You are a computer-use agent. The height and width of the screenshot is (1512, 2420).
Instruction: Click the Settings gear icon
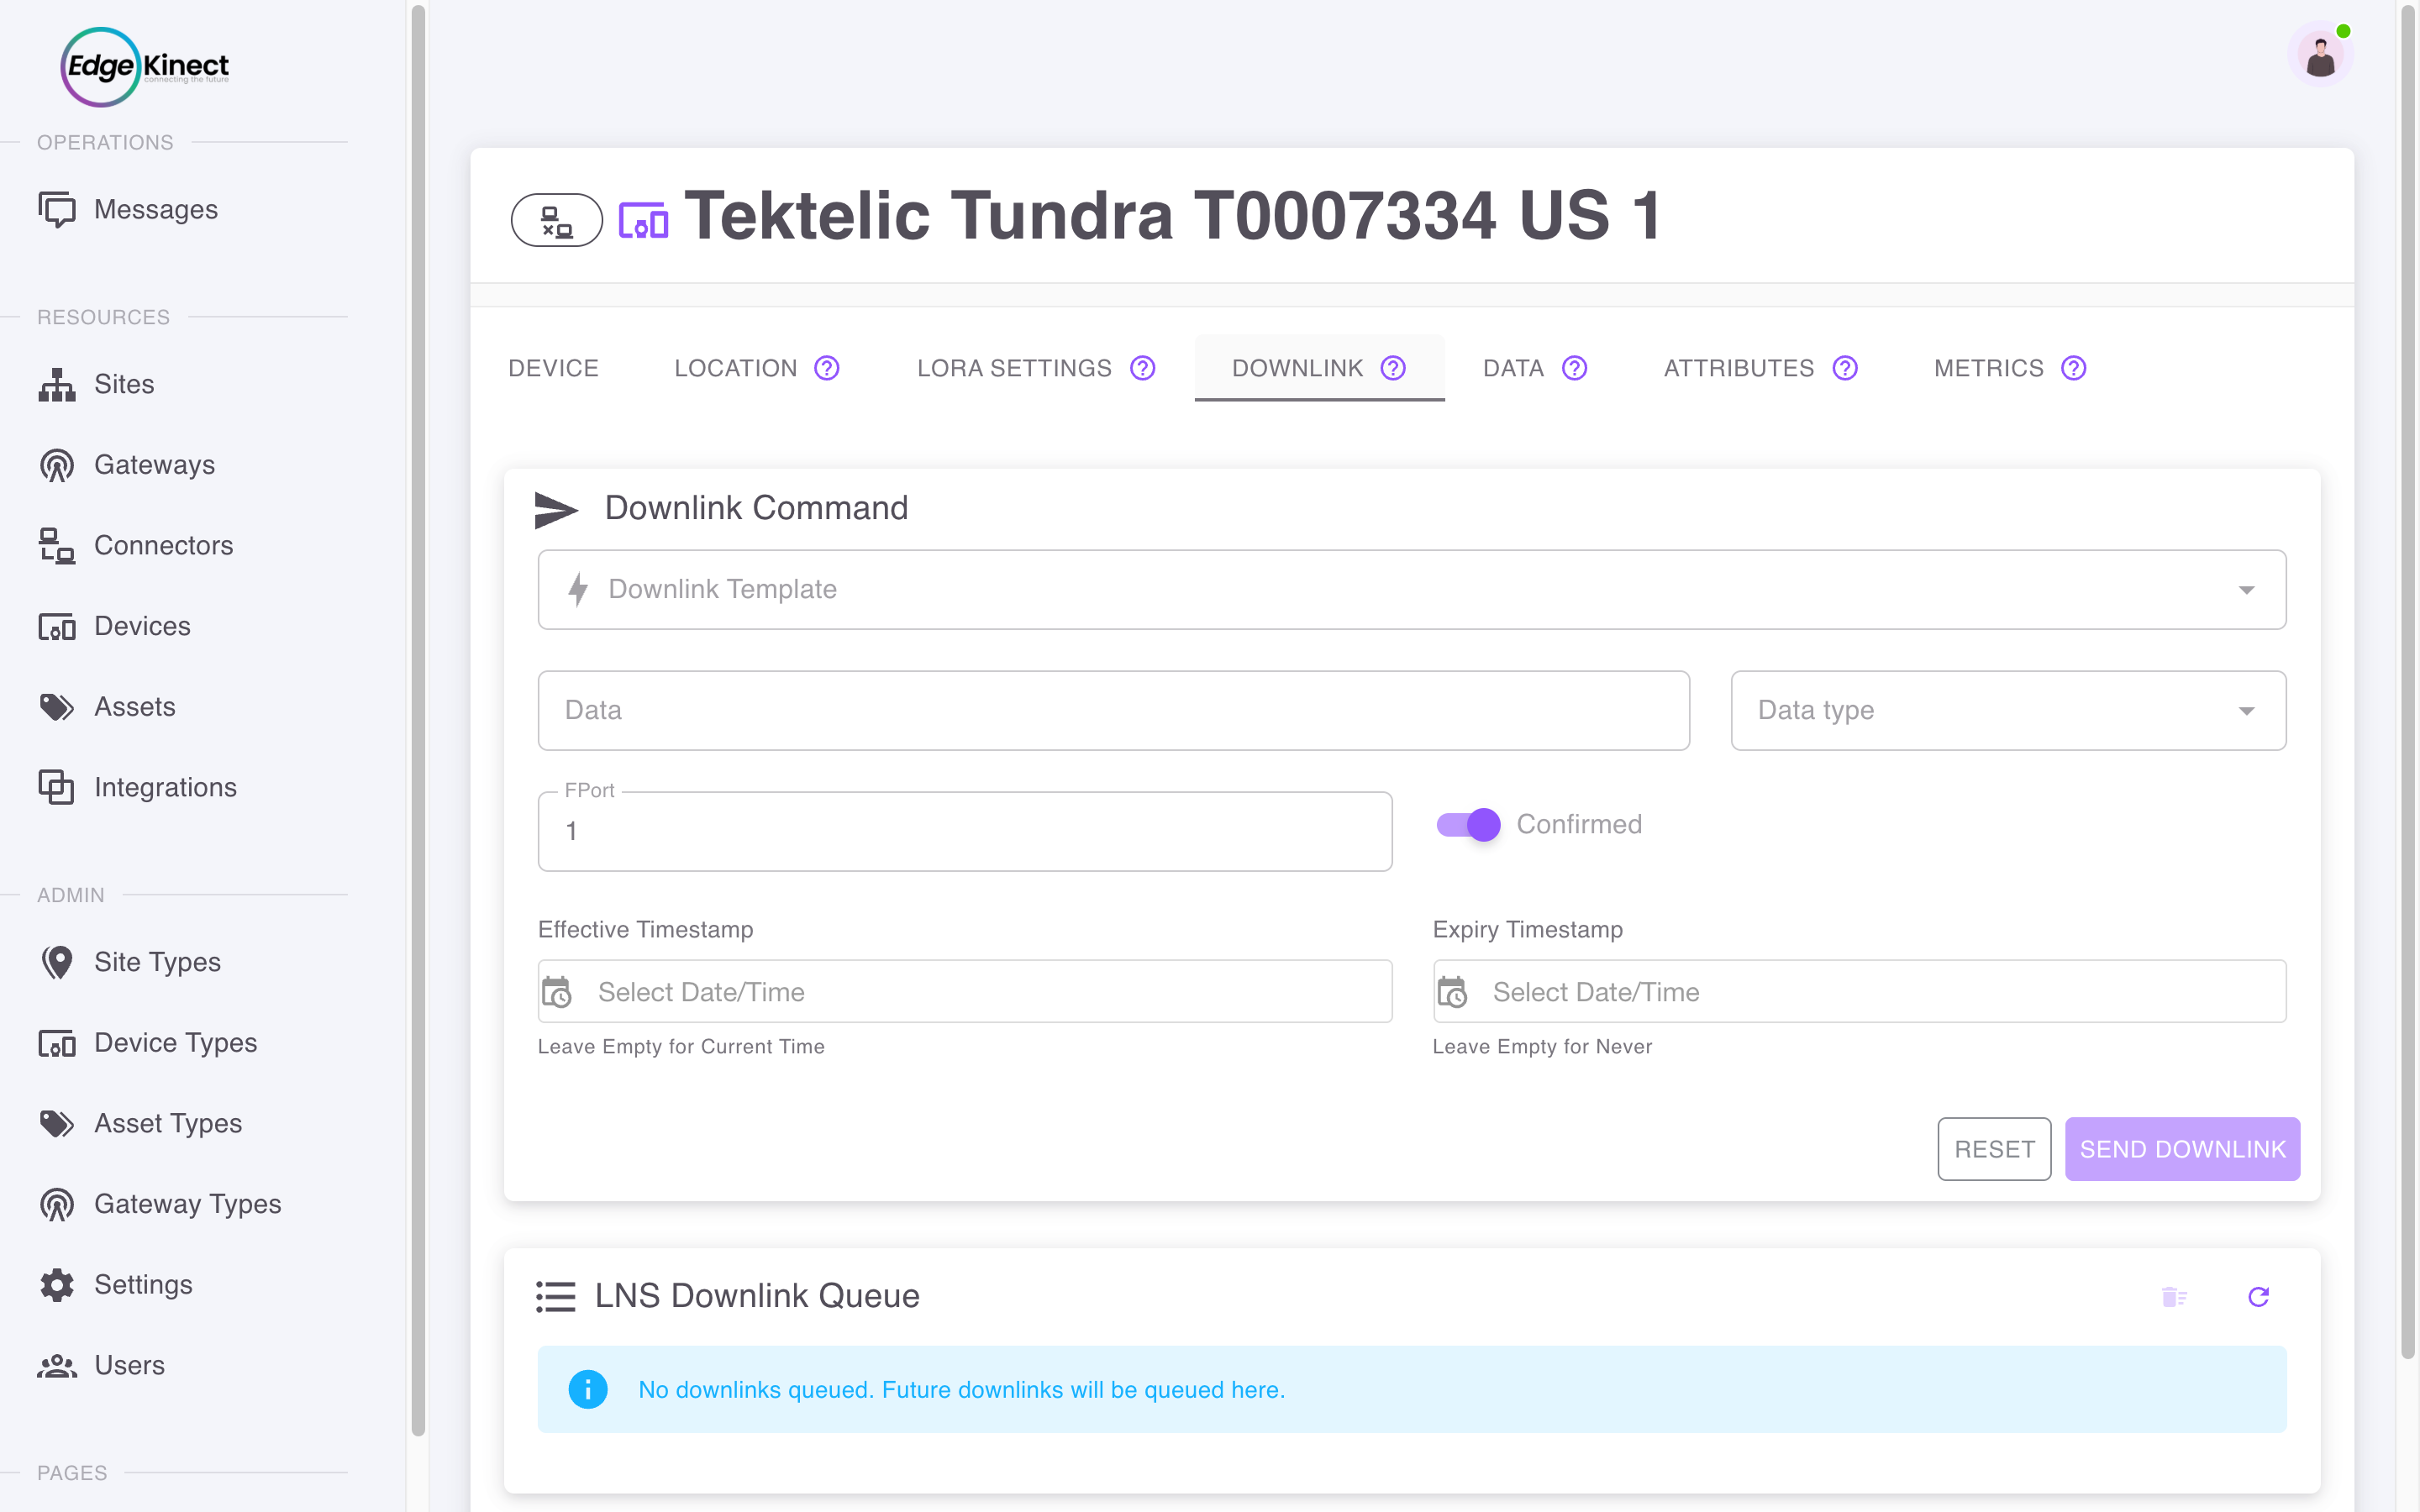tap(57, 1285)
